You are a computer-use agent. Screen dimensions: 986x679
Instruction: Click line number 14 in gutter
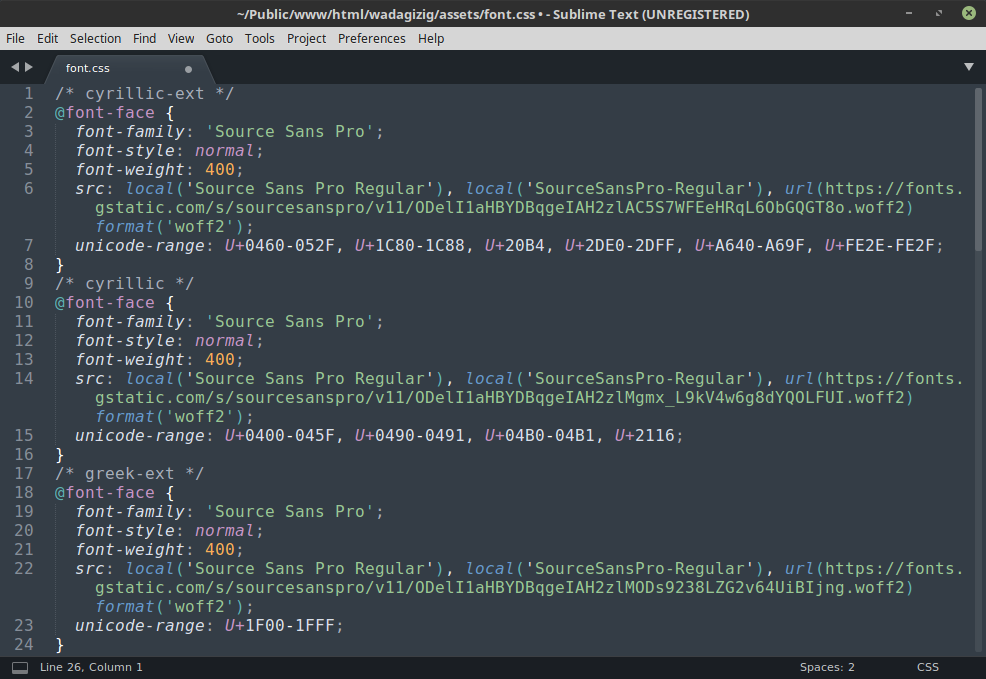[x=24, y=378]
